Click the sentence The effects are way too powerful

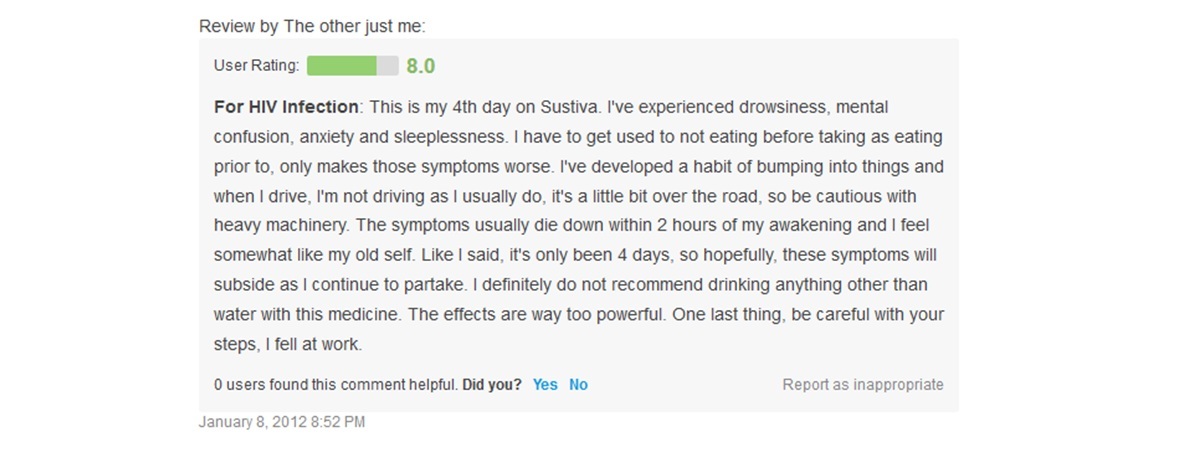(539, 315)
